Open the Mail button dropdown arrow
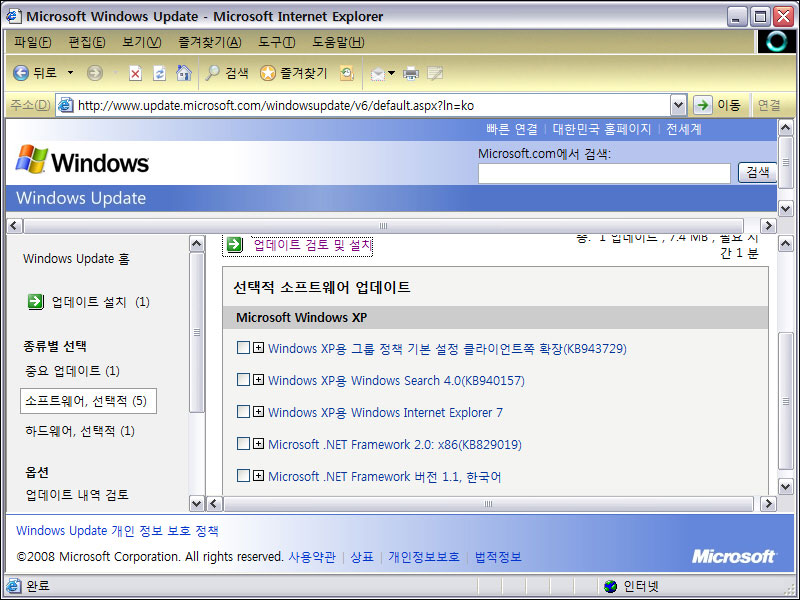 pos(391,73)
